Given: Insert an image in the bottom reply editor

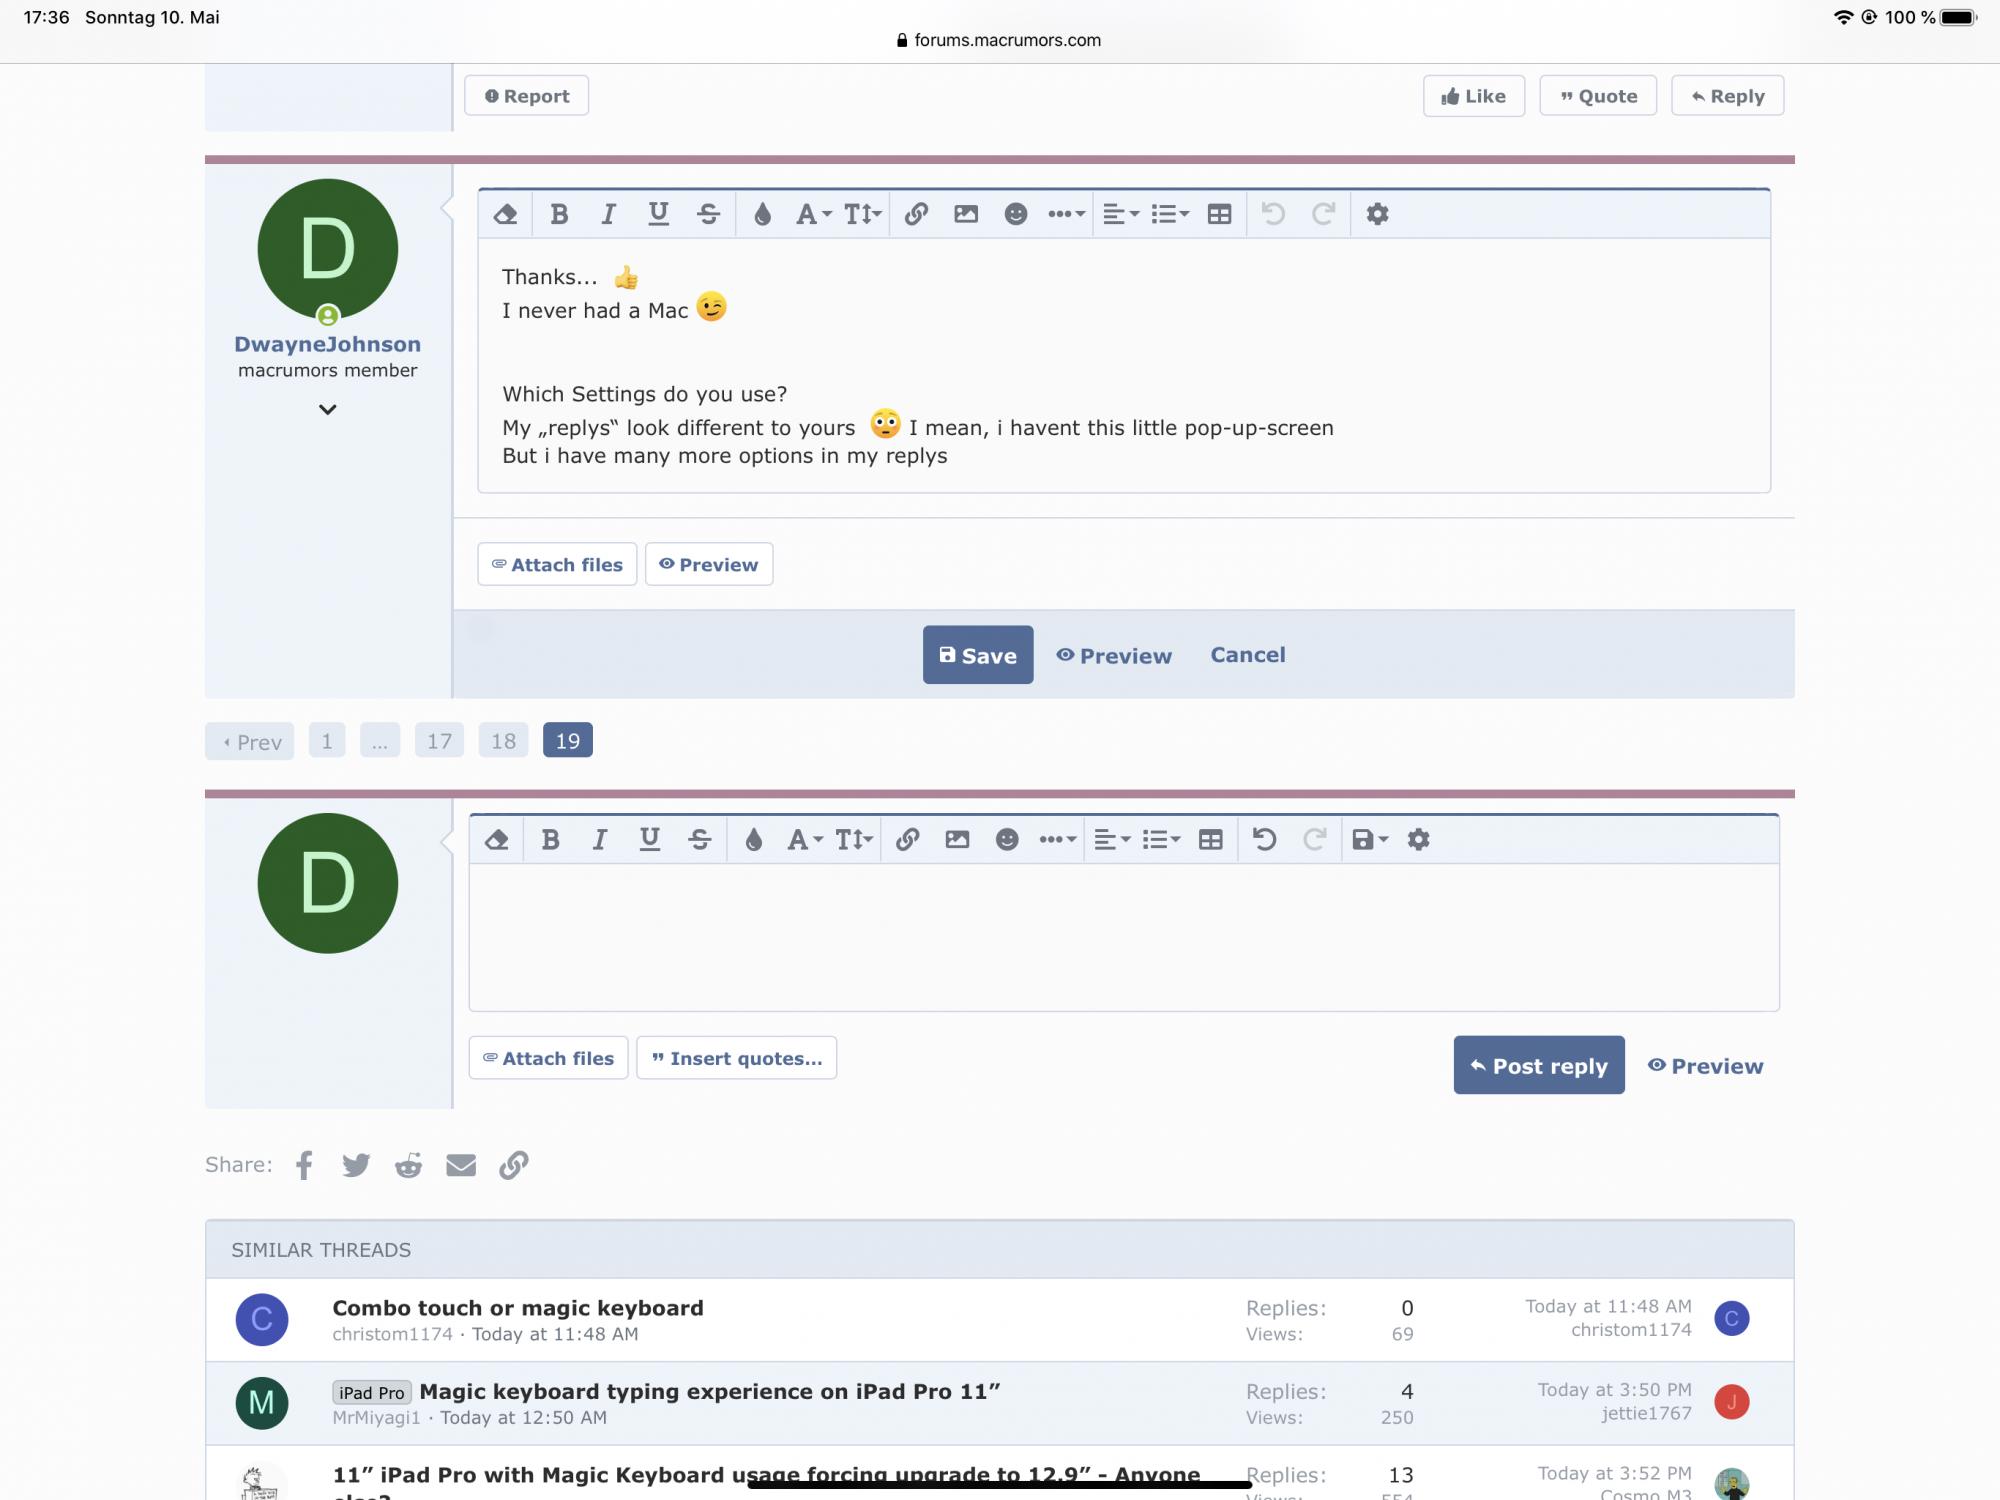Looking at the screenshot, I should [957, 840].
